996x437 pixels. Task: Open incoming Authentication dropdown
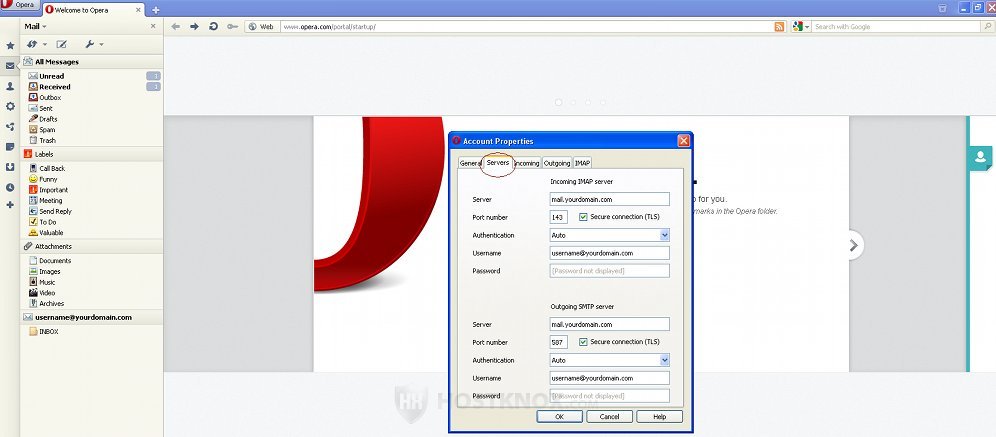pos(664,235)
